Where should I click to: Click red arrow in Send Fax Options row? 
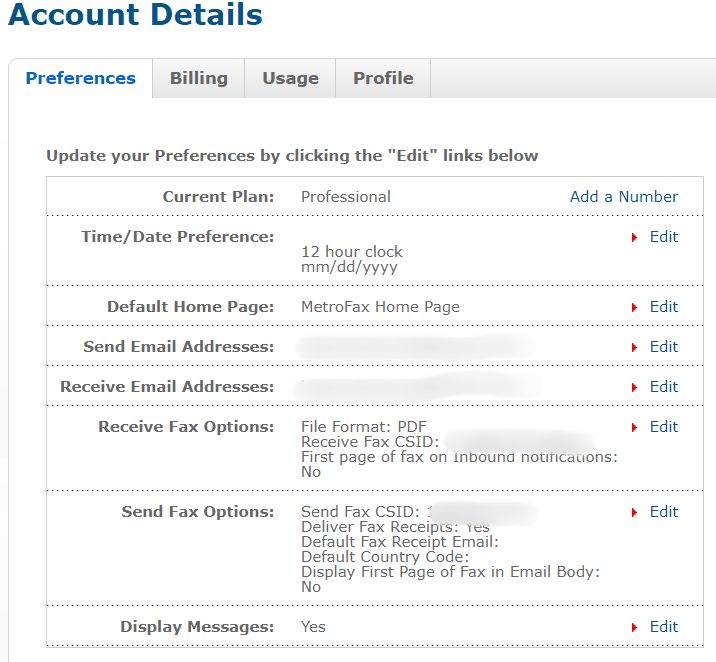[x=635, y=513]
